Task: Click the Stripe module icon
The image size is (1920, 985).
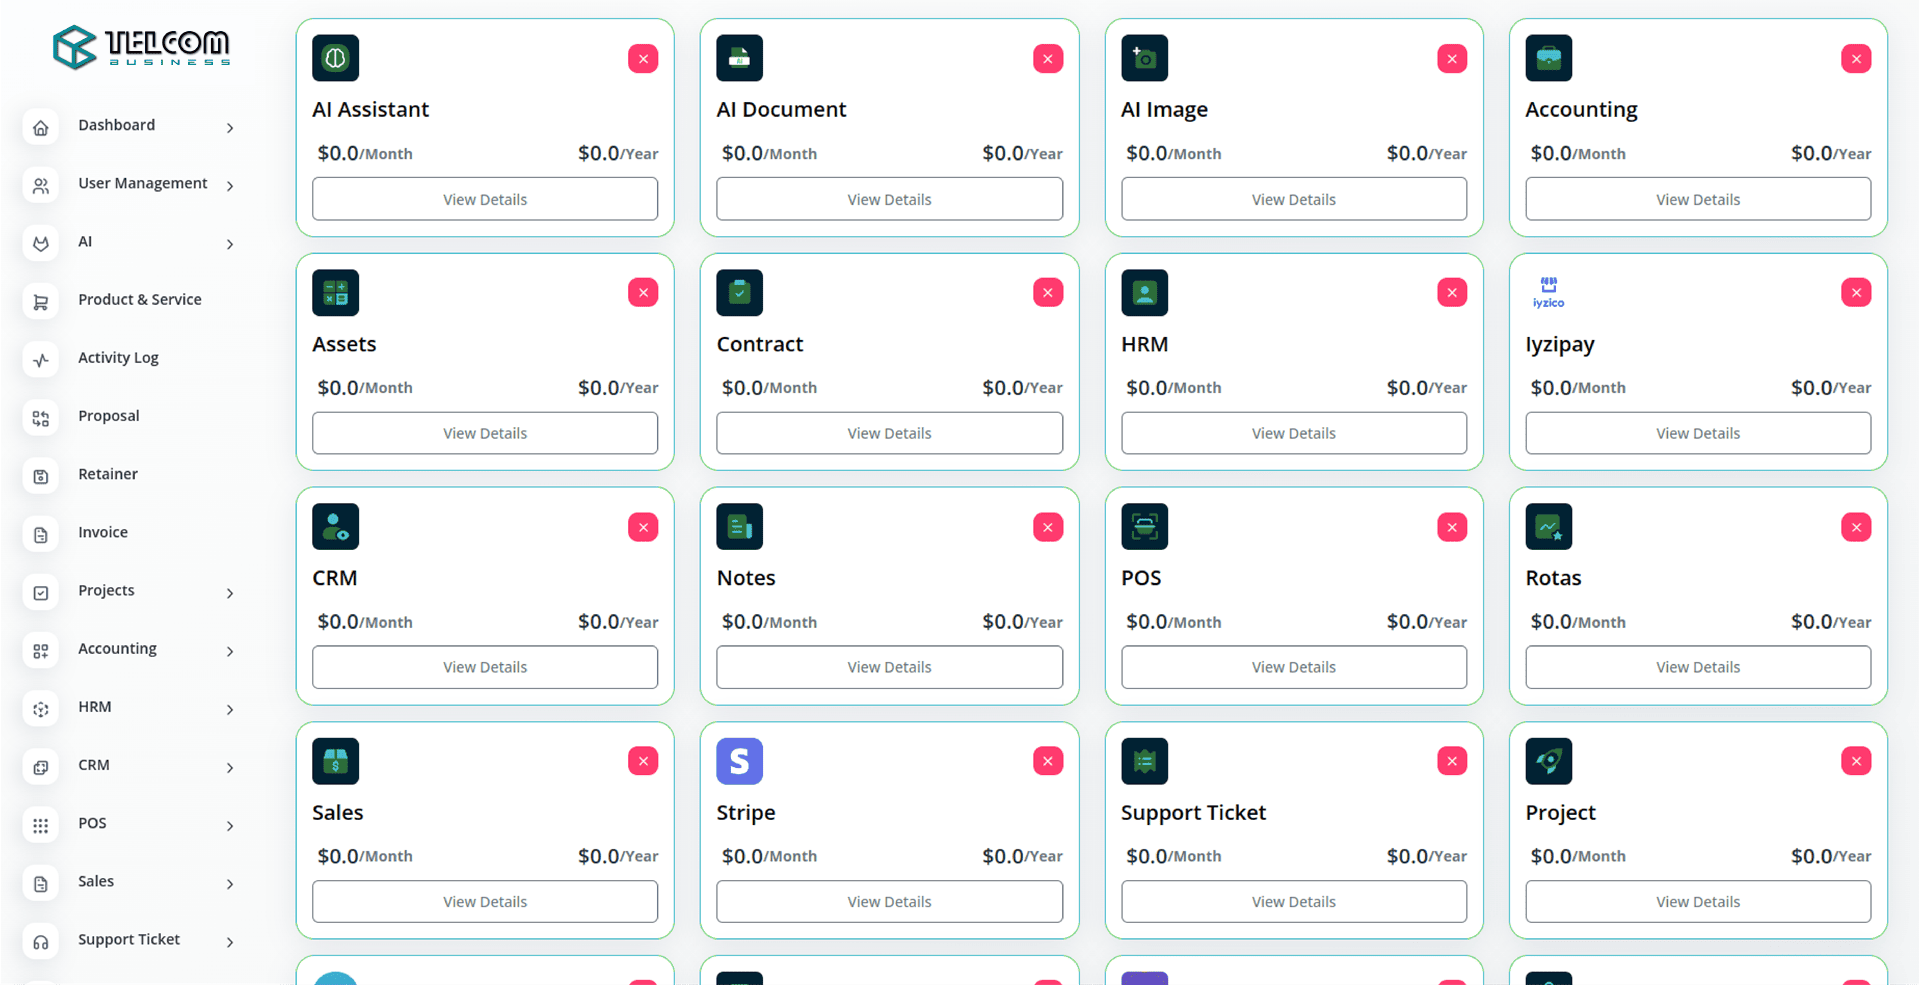Action: 739,761
